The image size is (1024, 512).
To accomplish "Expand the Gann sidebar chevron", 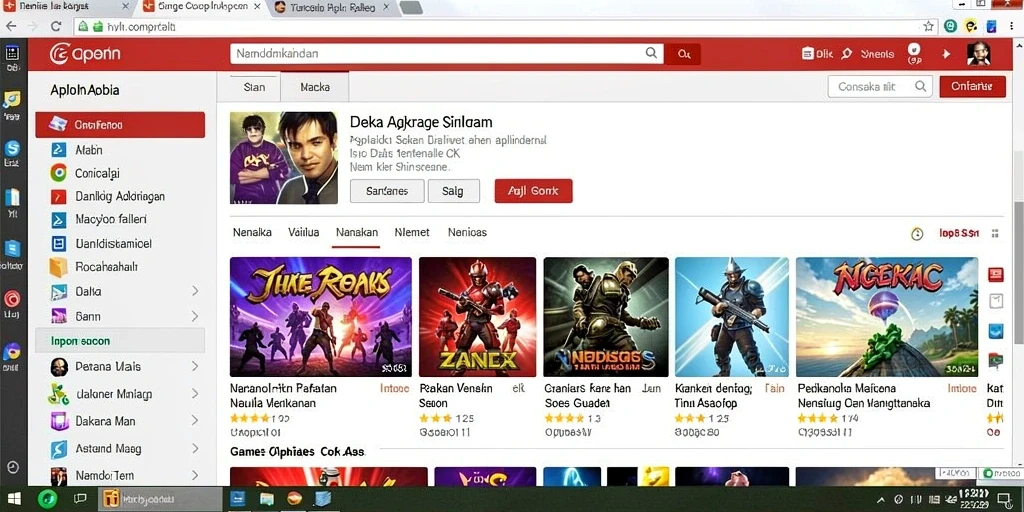I will [x=195, y=316].
